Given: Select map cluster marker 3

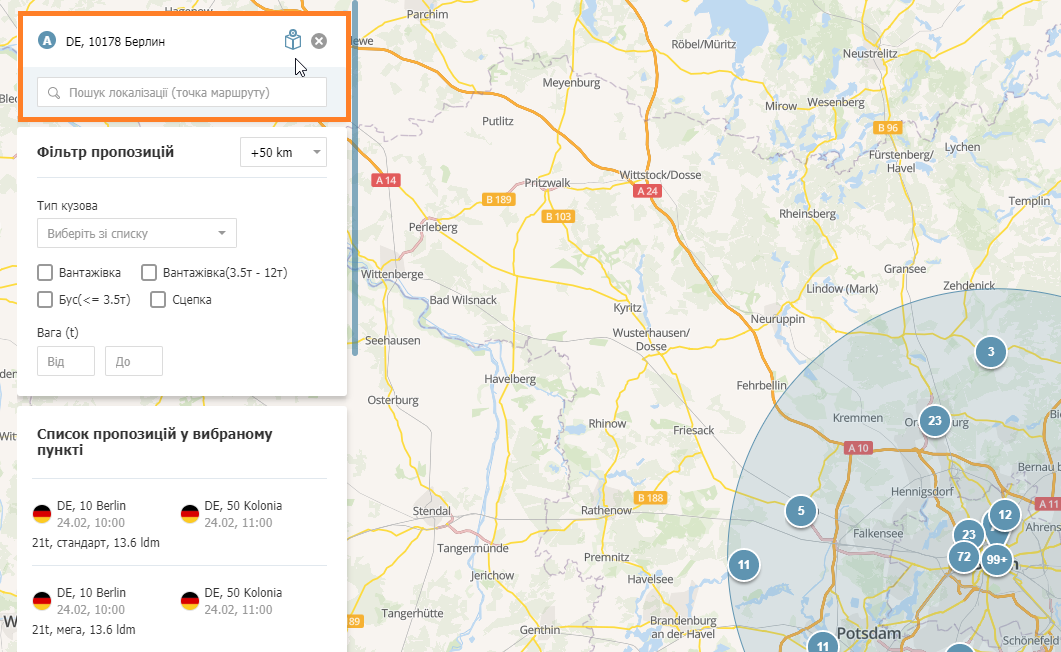Looking at the screenshot, I should [991, 352].
